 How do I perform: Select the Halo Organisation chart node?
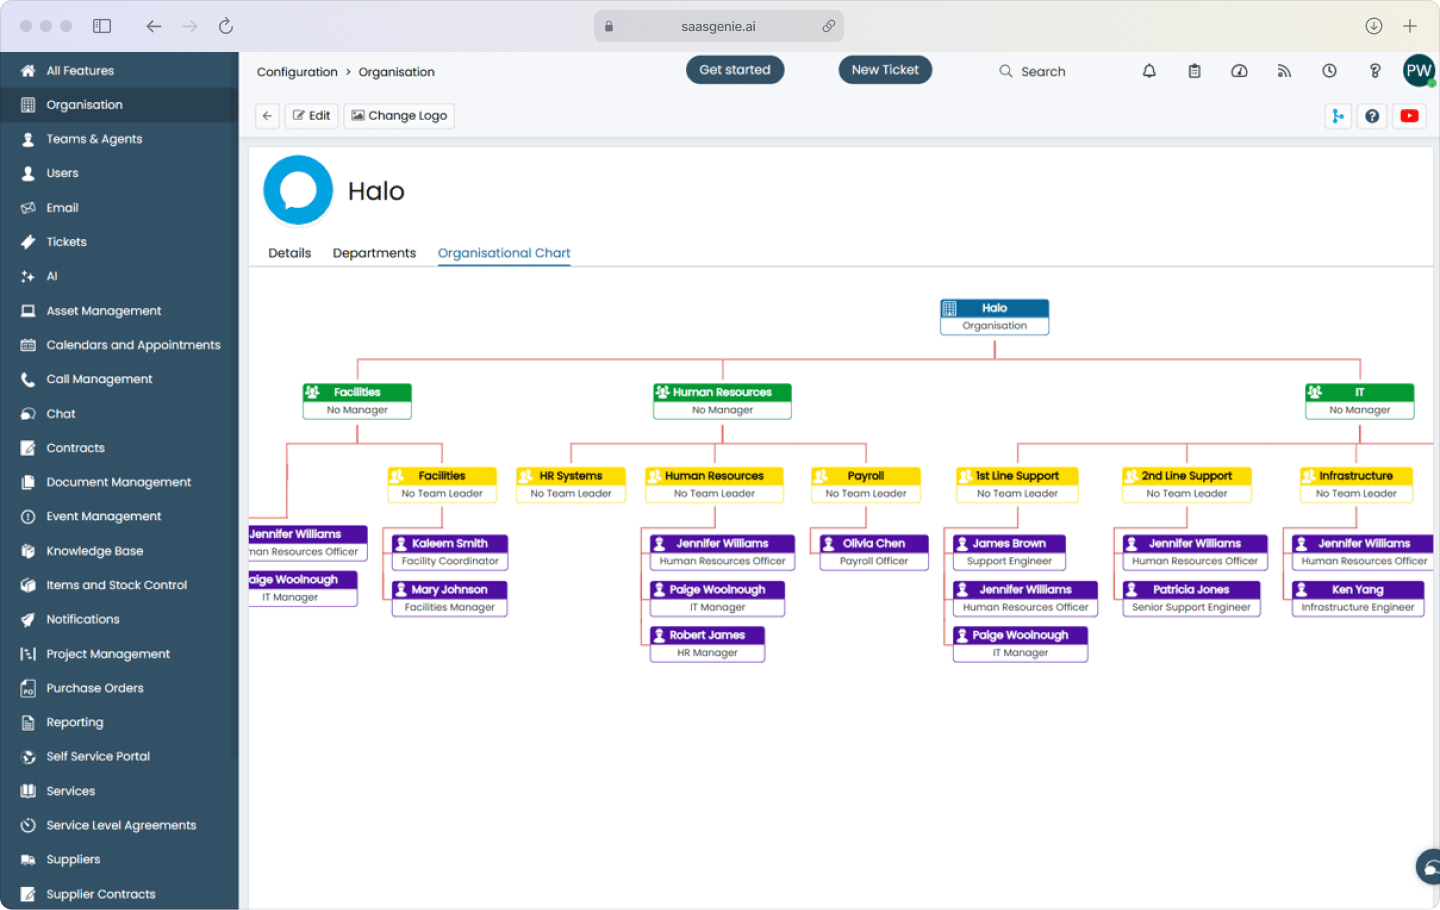pos(995,317)
